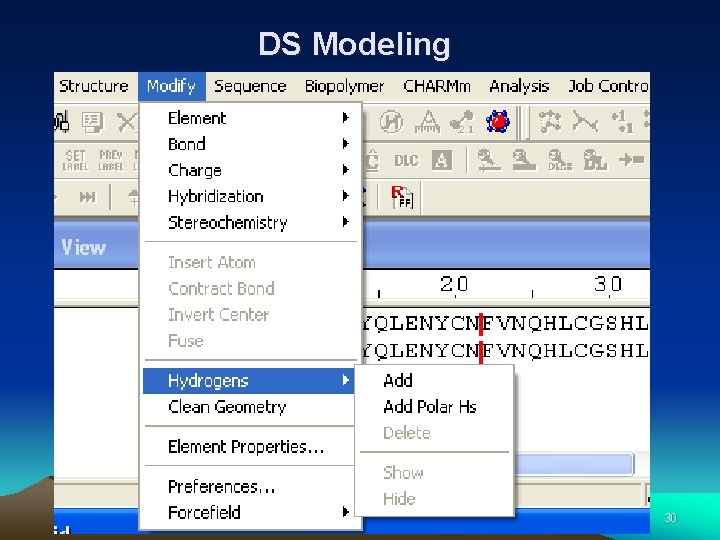
Task: Click the right-arrow with bar icon
Action: tap(631, 160)
